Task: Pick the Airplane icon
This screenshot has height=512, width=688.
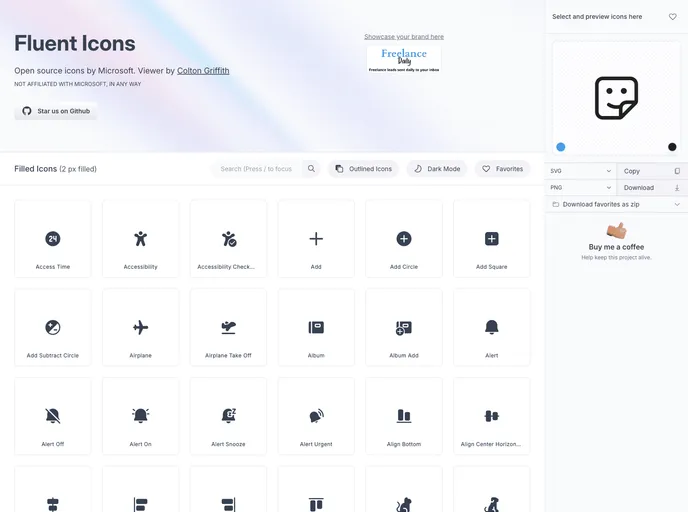Action: 140,327
